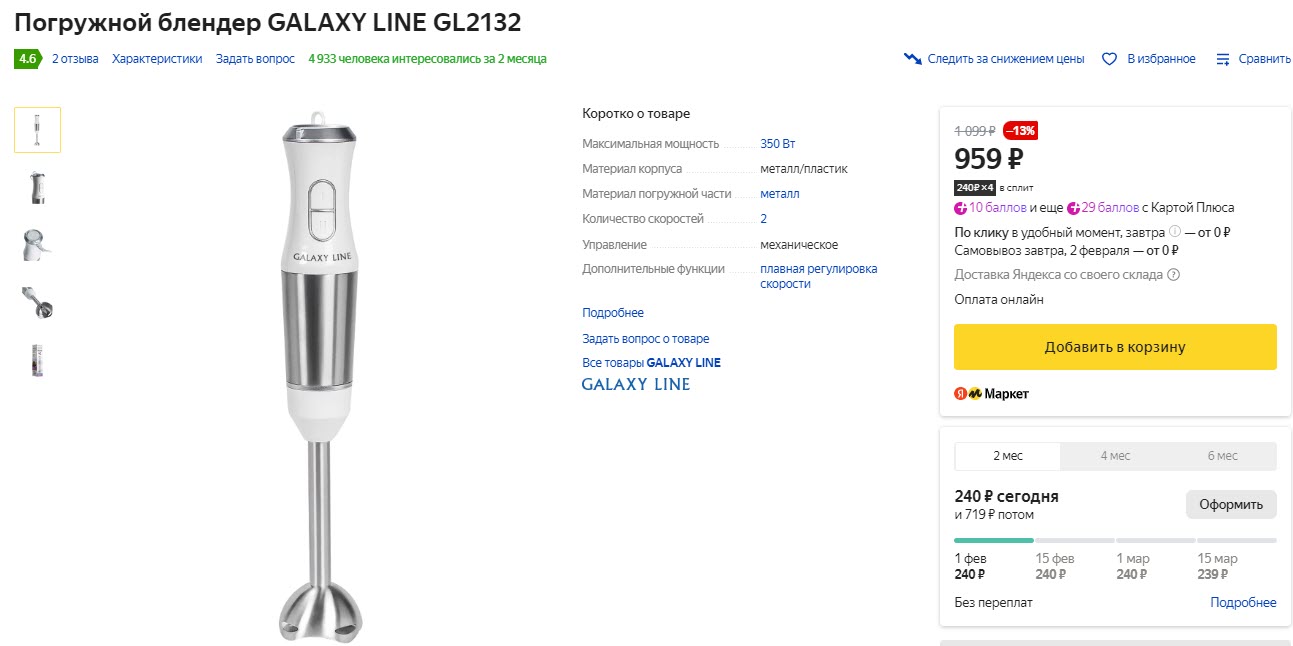Open Все товары GALAXY LINE
This screenshot has height=646, width=1293.
coord(651,362)
